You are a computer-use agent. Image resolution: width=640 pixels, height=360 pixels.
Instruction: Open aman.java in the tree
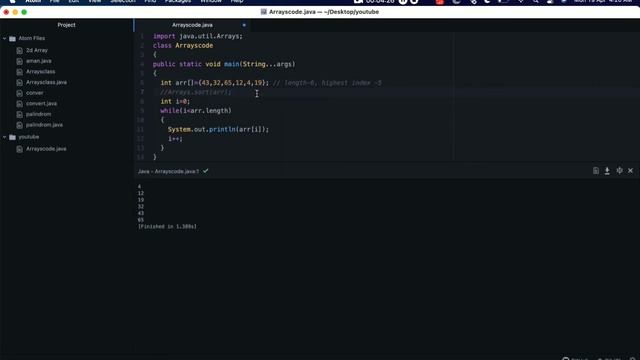coord(39,61)
